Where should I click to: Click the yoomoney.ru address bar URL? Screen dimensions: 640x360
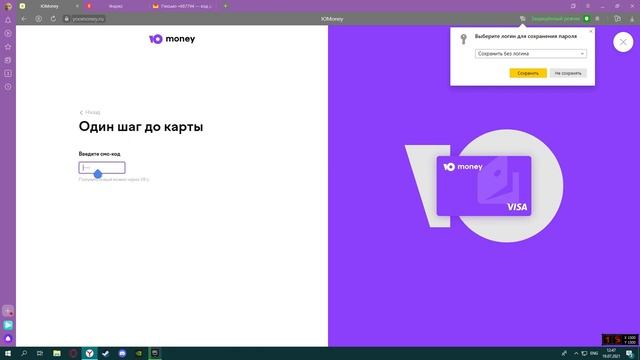88,19
